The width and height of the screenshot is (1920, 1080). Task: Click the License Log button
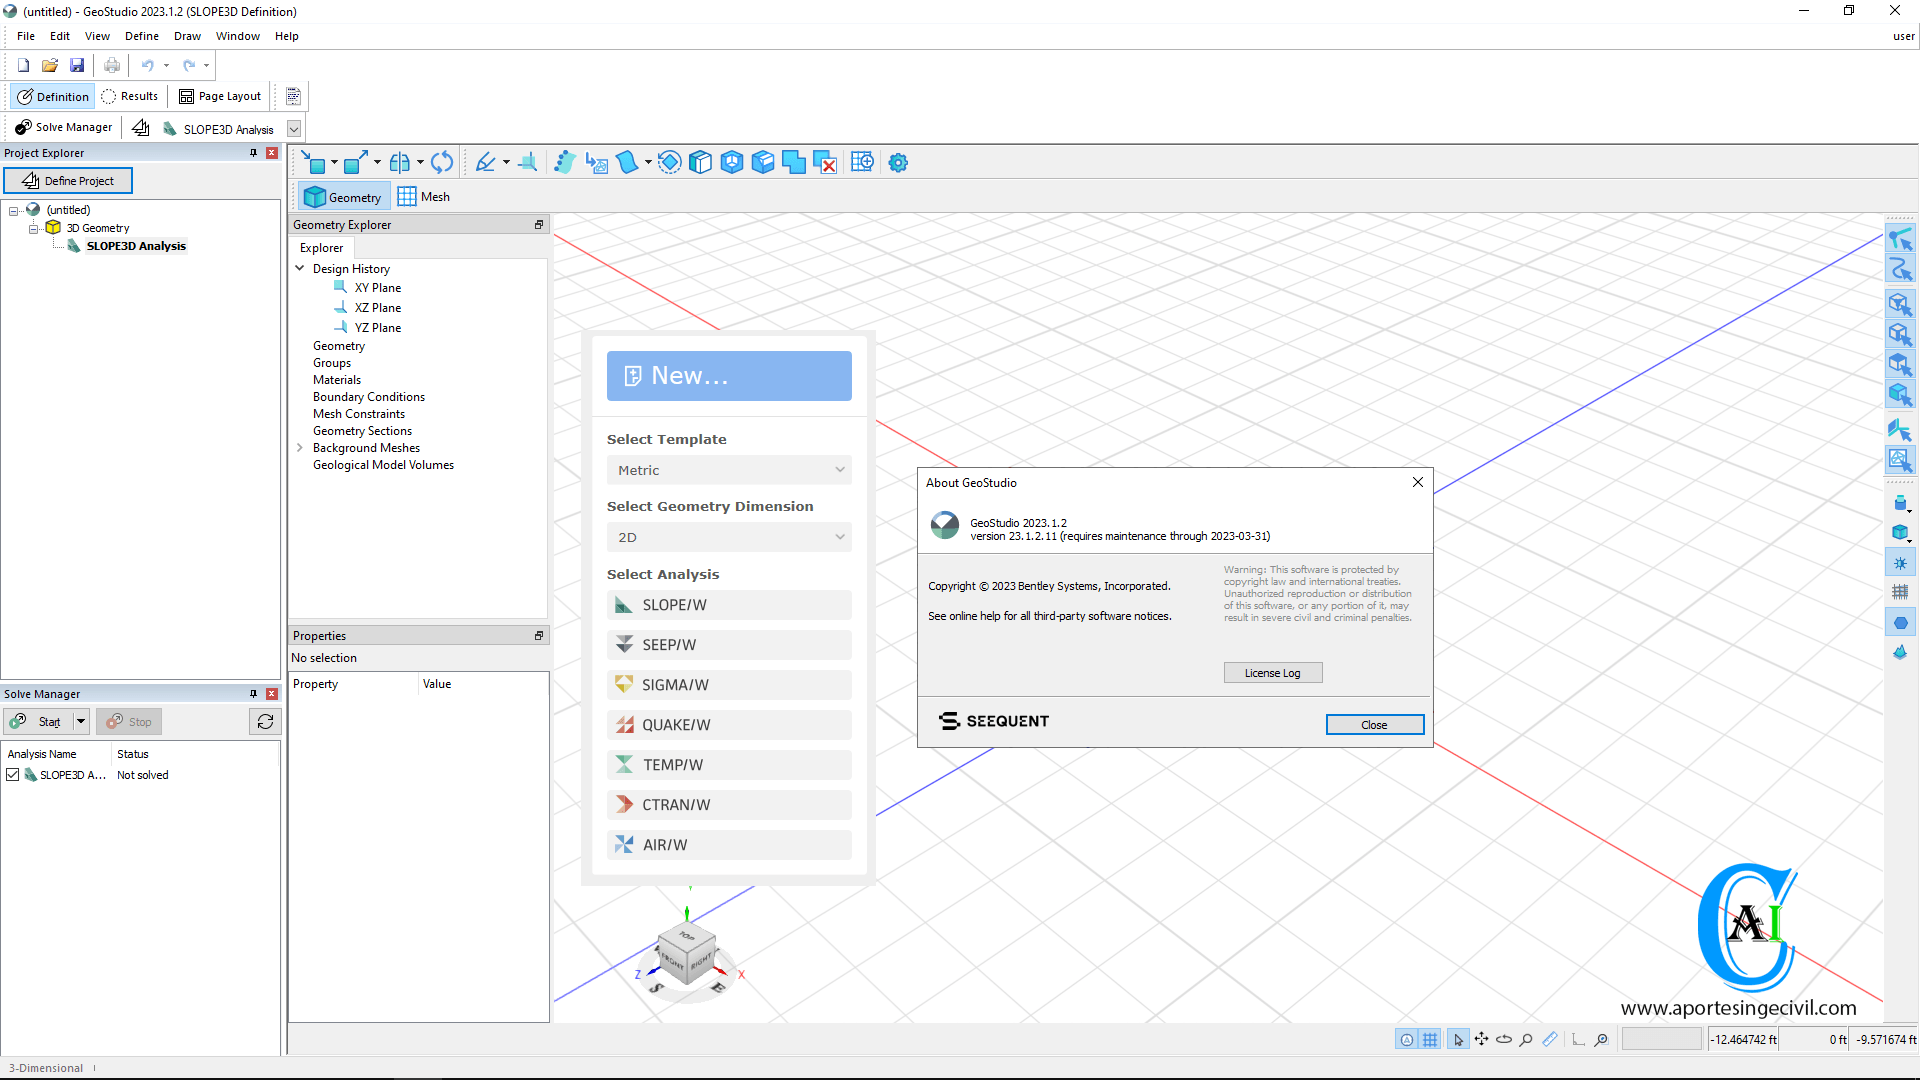pyautogui.click(x=1272, y=672)
